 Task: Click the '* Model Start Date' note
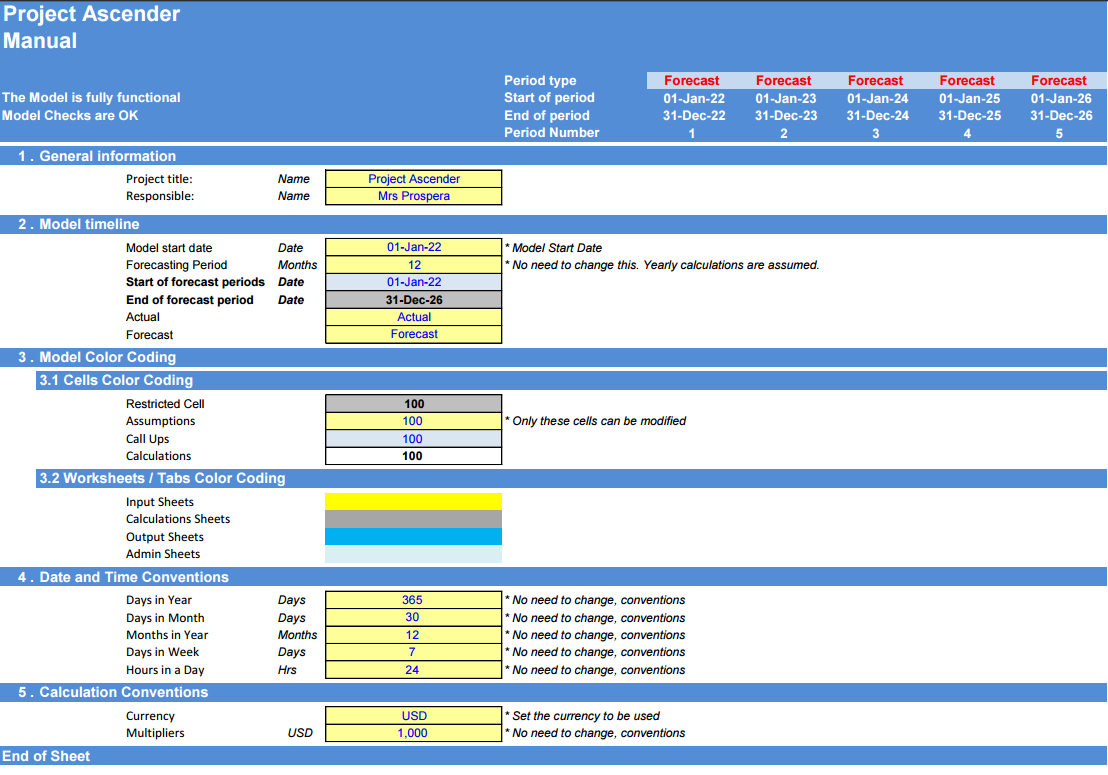pyautogui.click(x=553, y=248)
